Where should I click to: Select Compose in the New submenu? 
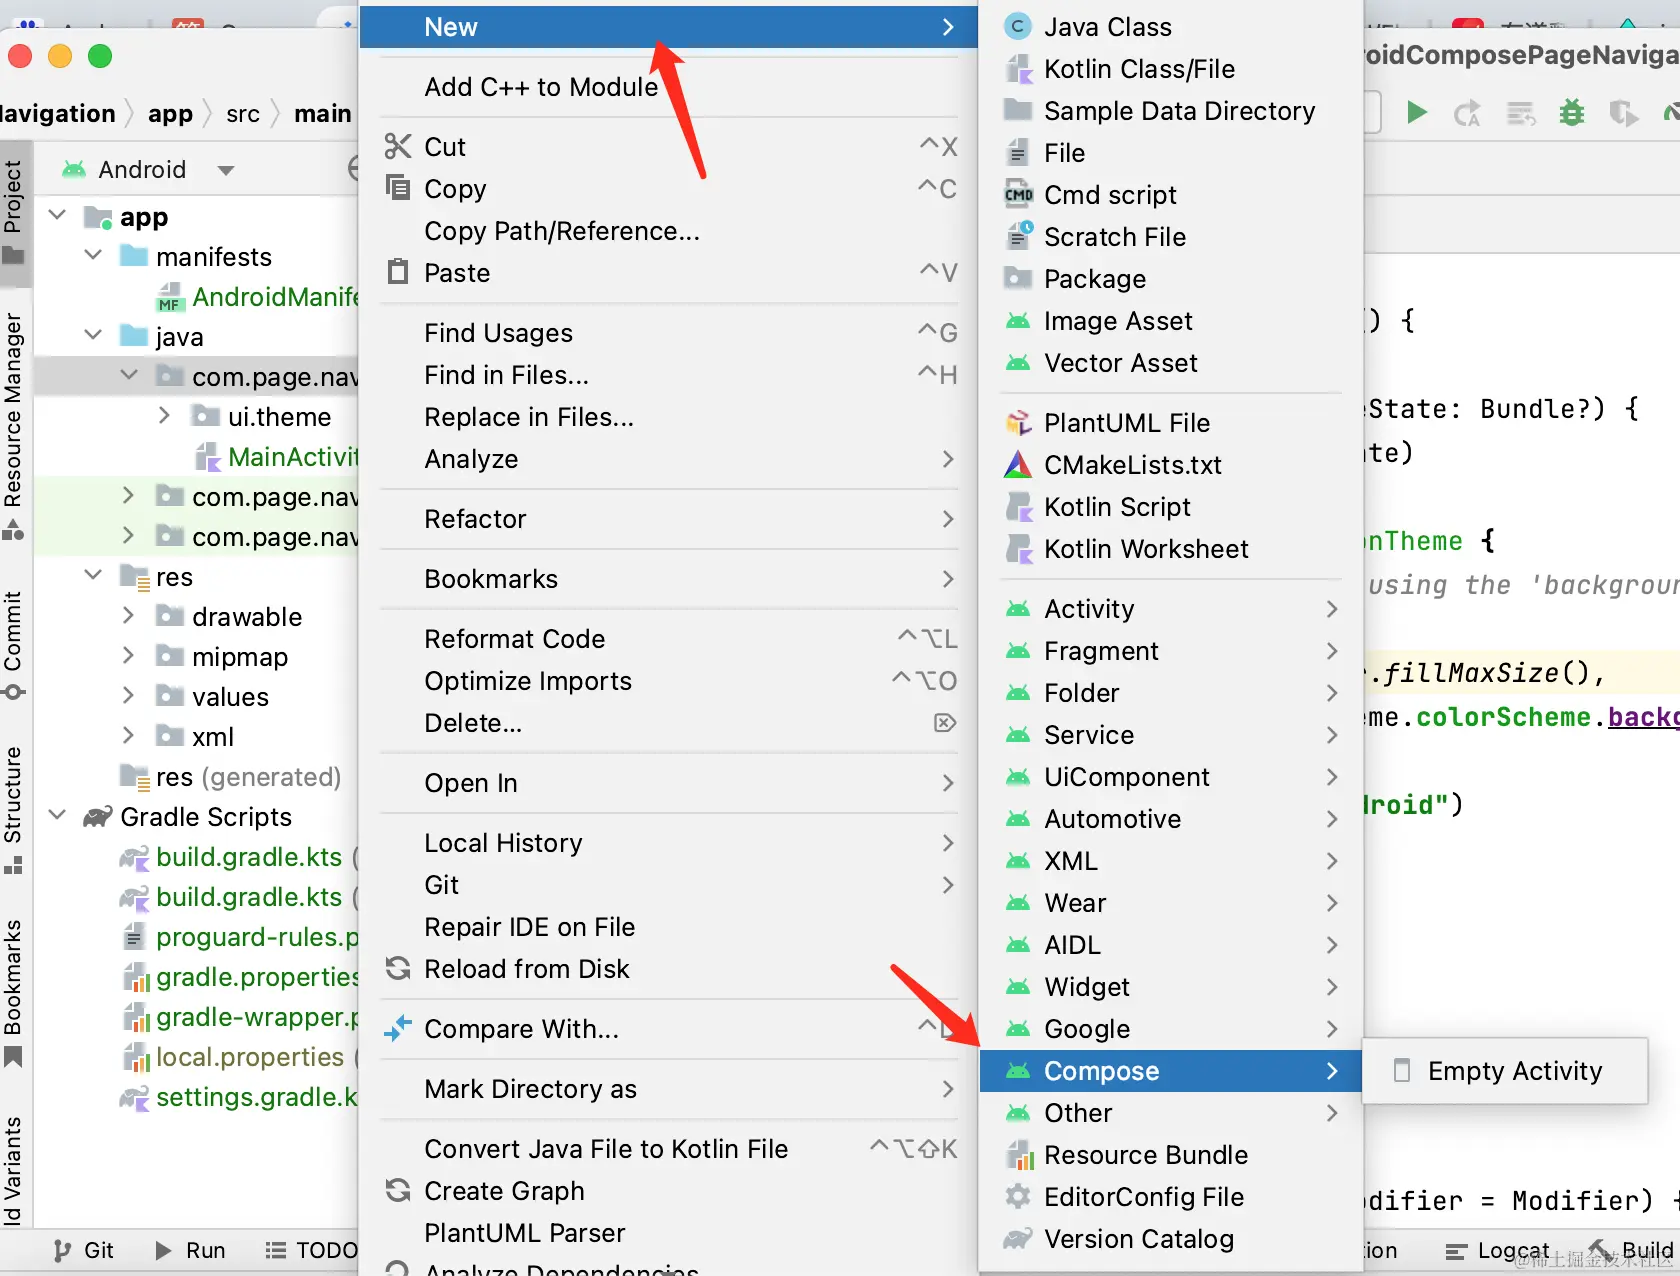1170,1071
